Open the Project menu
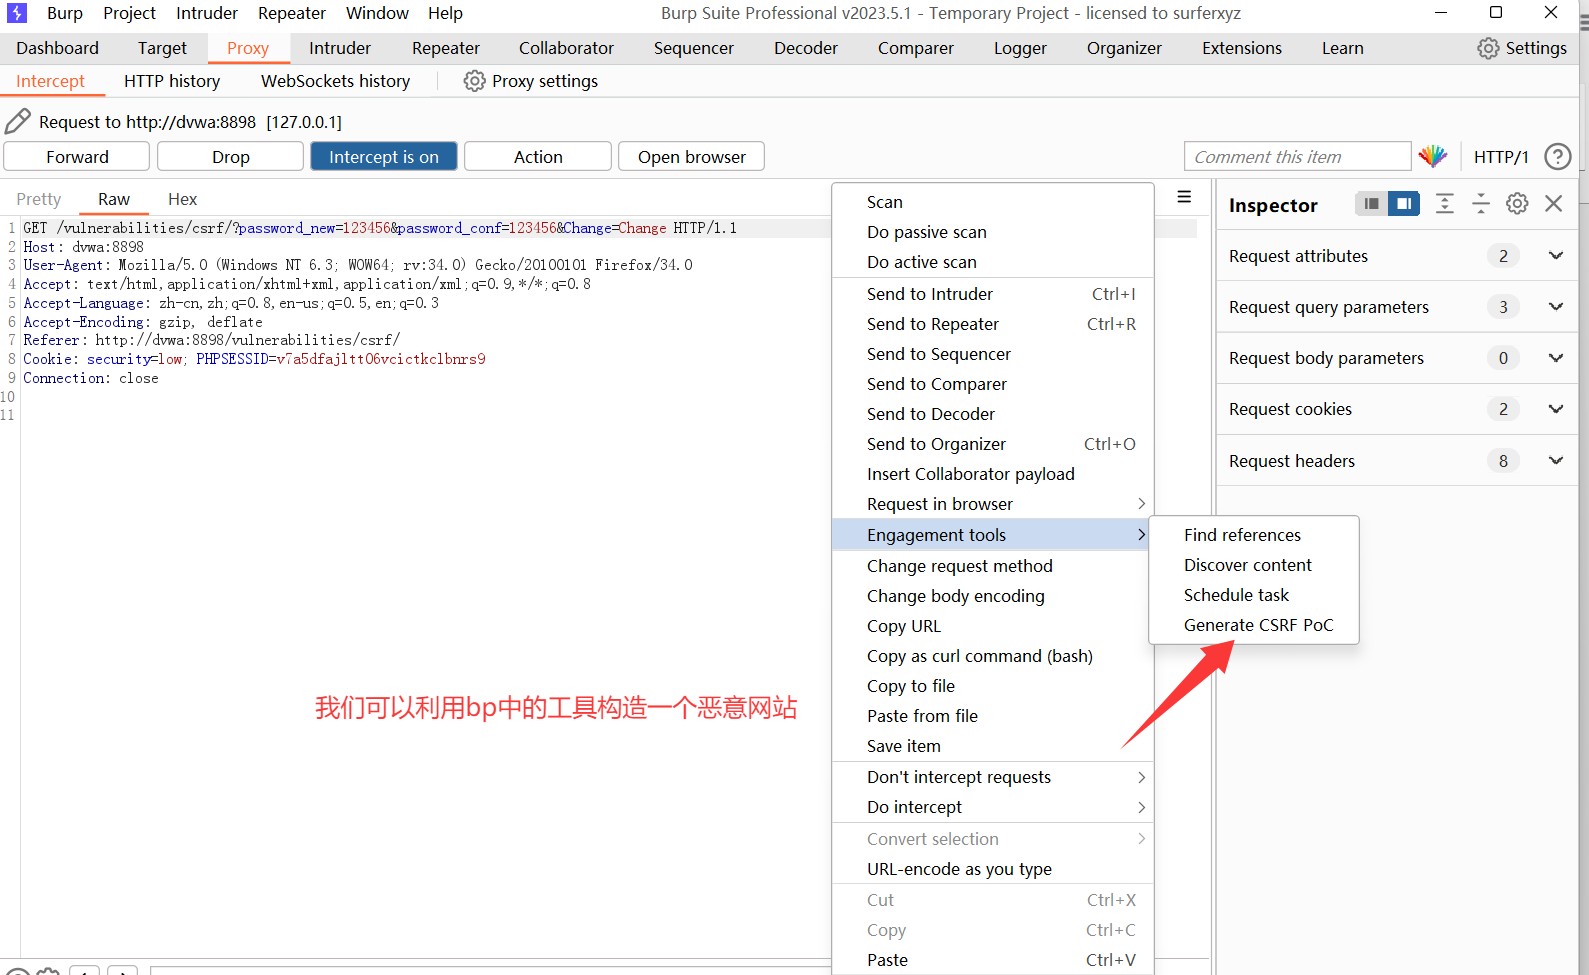This screenshot has height=975, width=1589. point(129,13)
